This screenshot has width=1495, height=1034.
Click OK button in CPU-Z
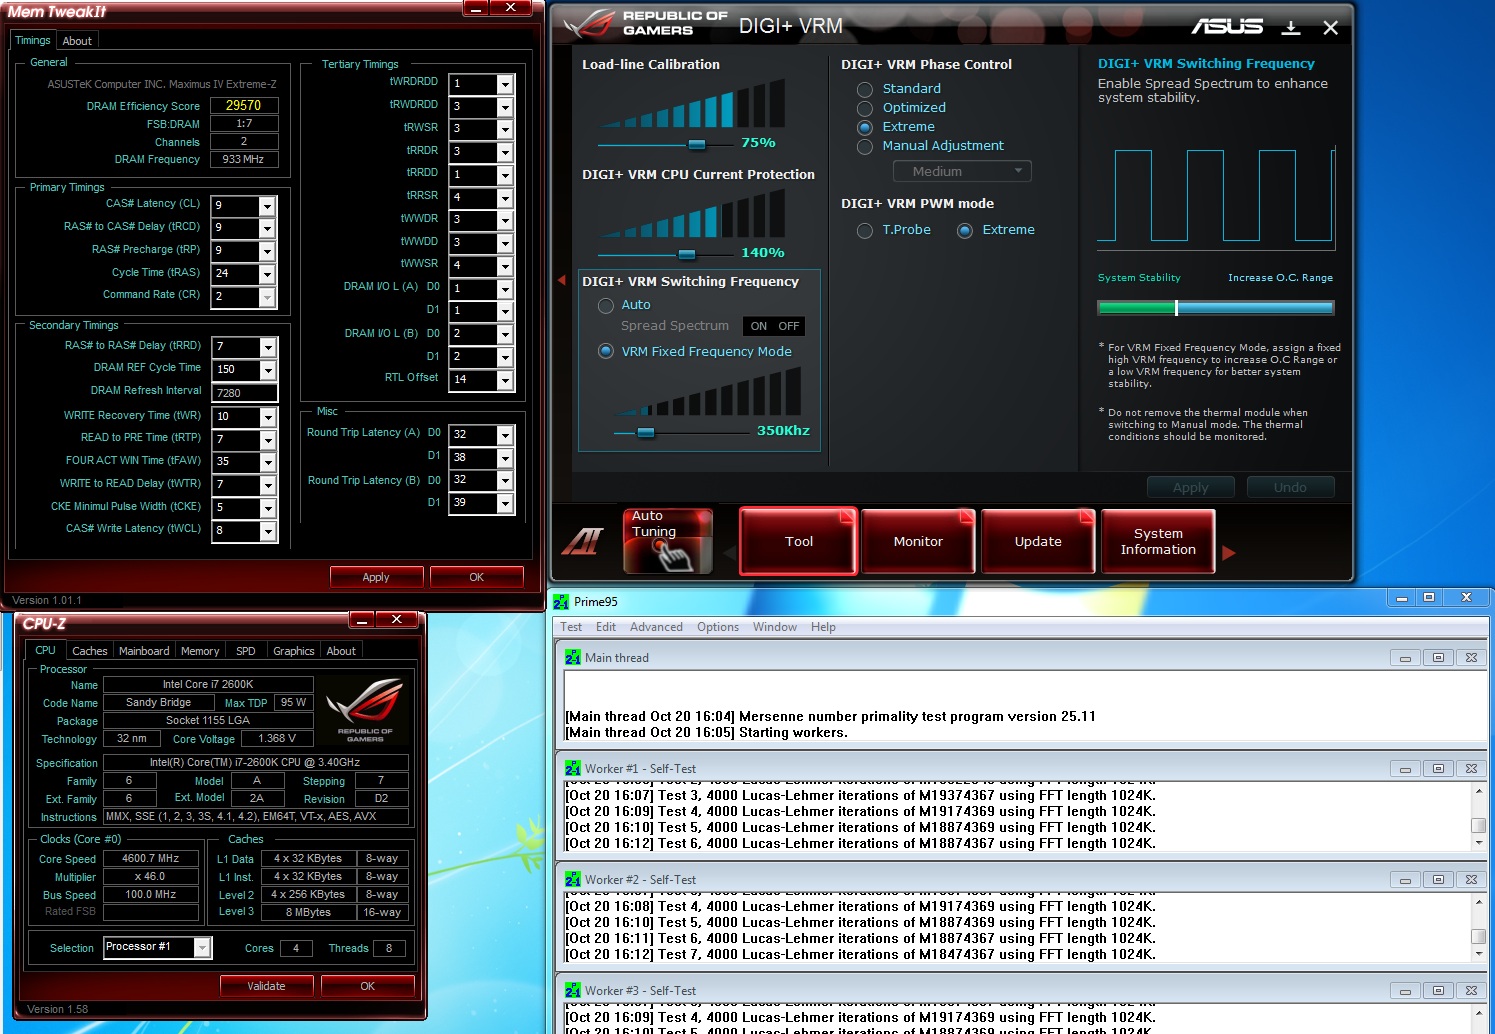(368, 986)
